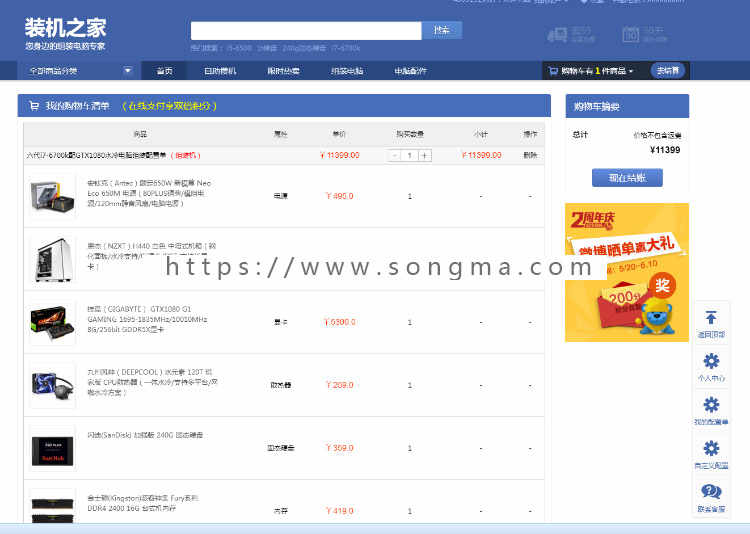Open the 自助装机 navigation tab

220,71
